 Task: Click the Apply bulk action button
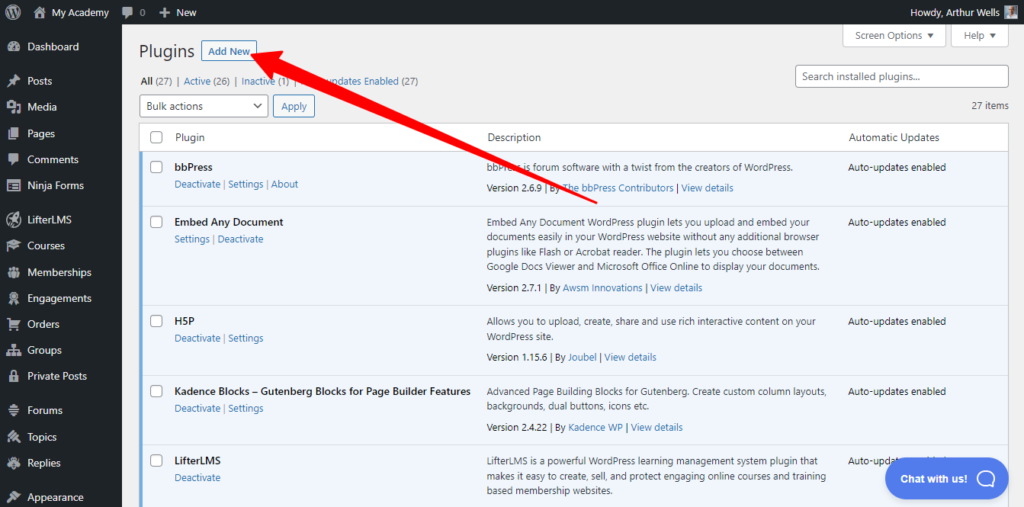pyautogui.click(x=294, y=106)
